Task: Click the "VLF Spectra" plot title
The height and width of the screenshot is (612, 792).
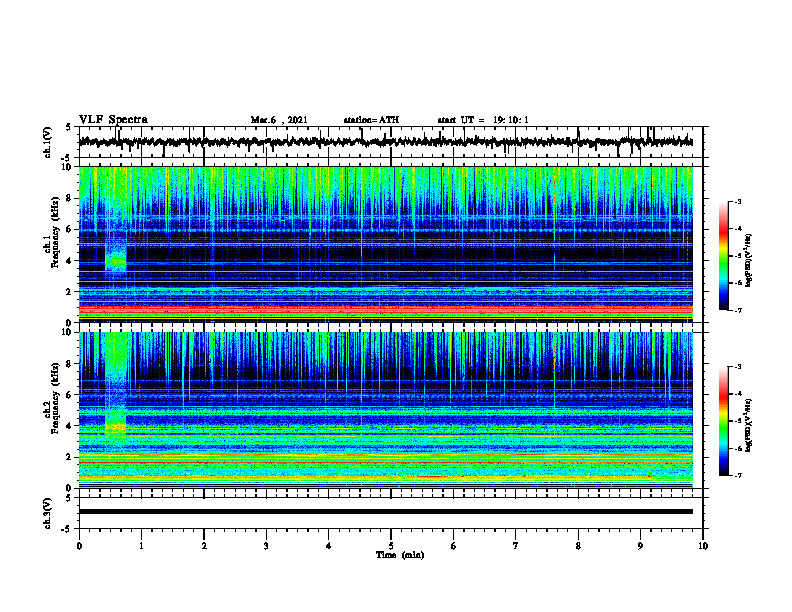Action: point(113,120)
